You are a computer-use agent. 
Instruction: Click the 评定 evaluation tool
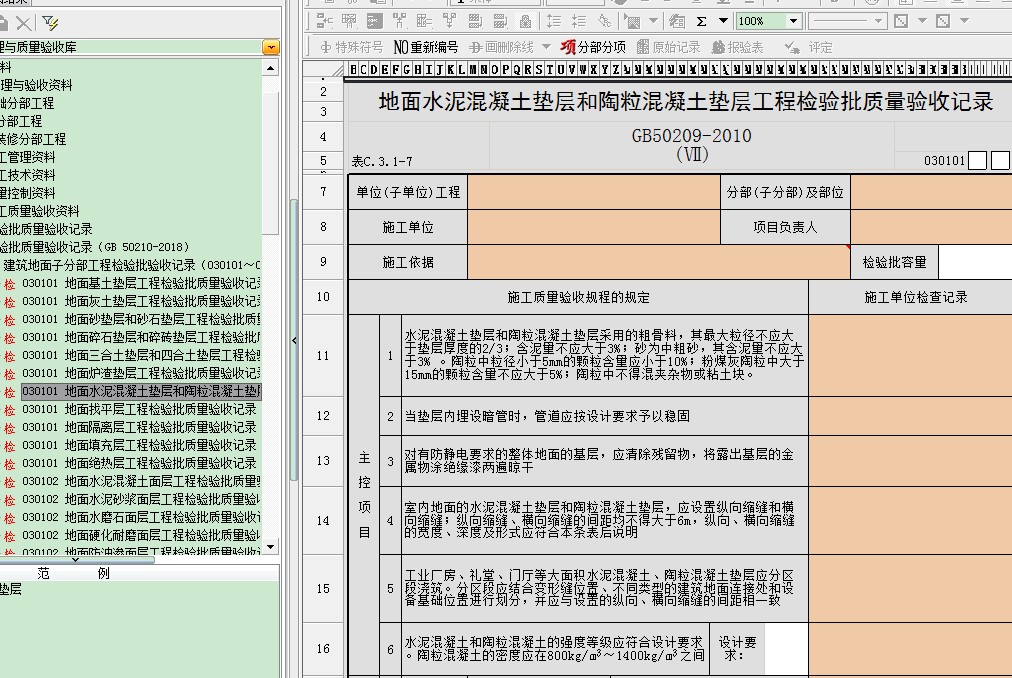click(x=810, y=47)
